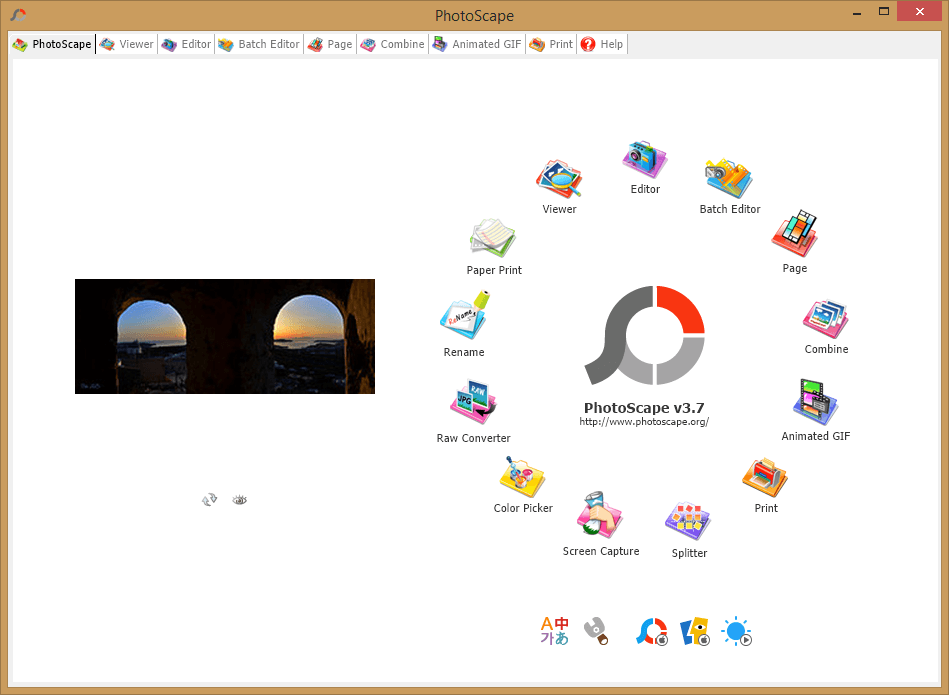This screenshot has width=949, height=695.
Task: Launch the Animated GIF icon in the circle
Action: (815, 402)
